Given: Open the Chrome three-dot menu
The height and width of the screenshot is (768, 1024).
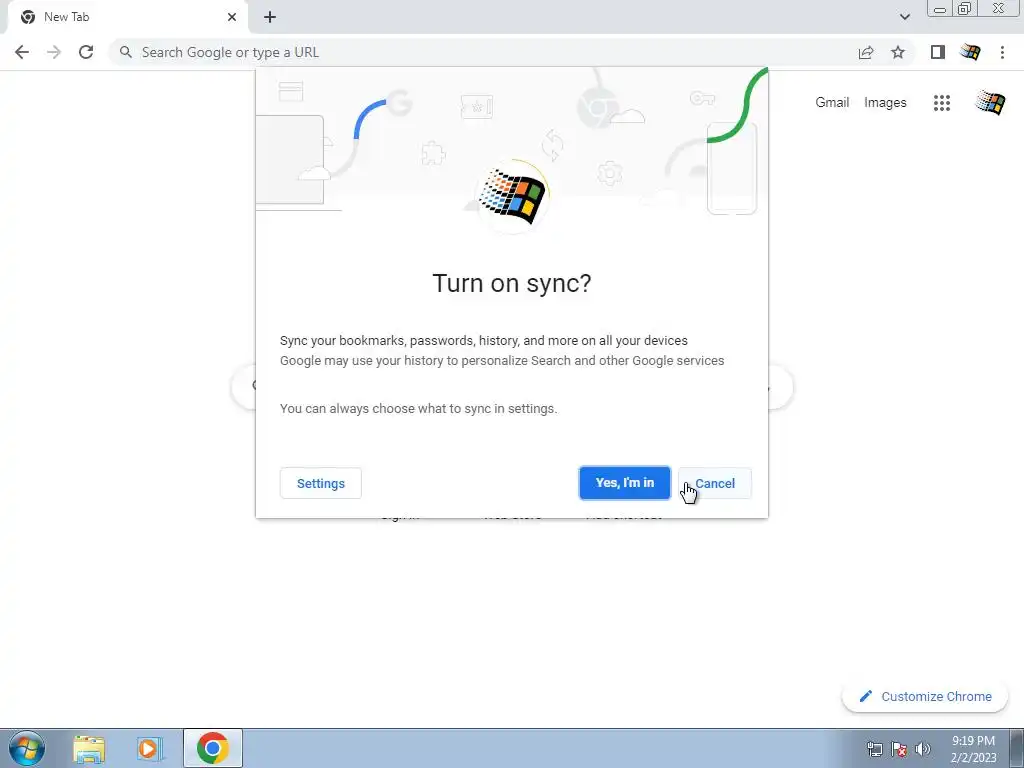Looking at the screenshot, I should tap(1002, 52).
